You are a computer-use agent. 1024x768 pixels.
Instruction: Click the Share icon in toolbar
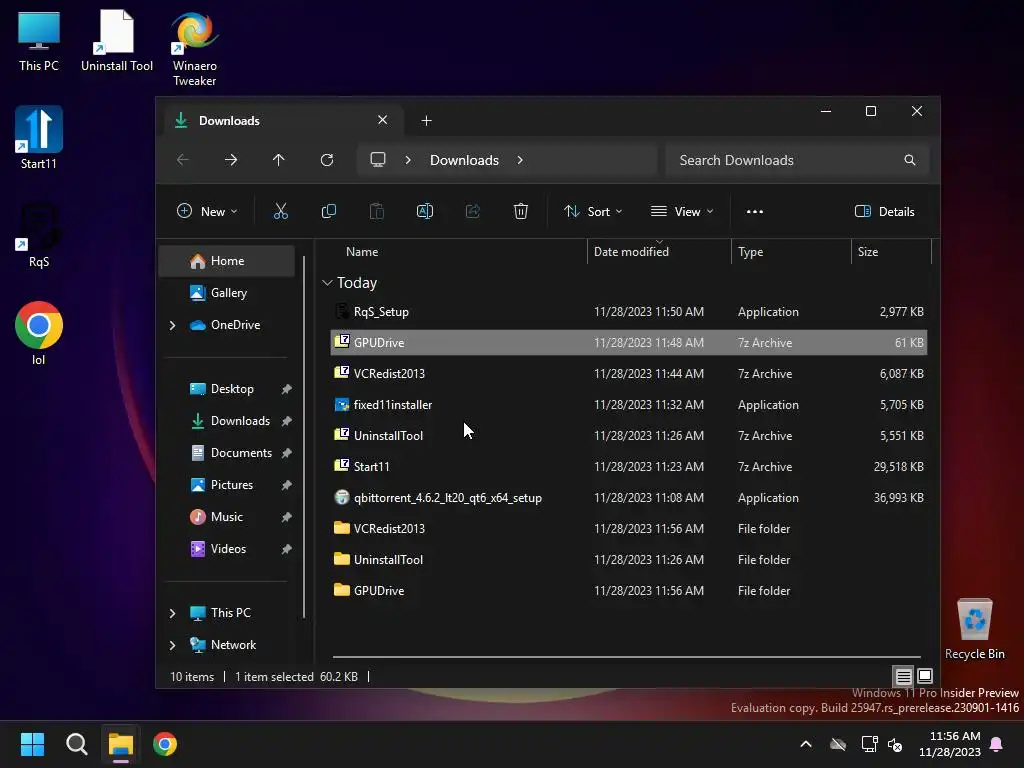point(473,211)
